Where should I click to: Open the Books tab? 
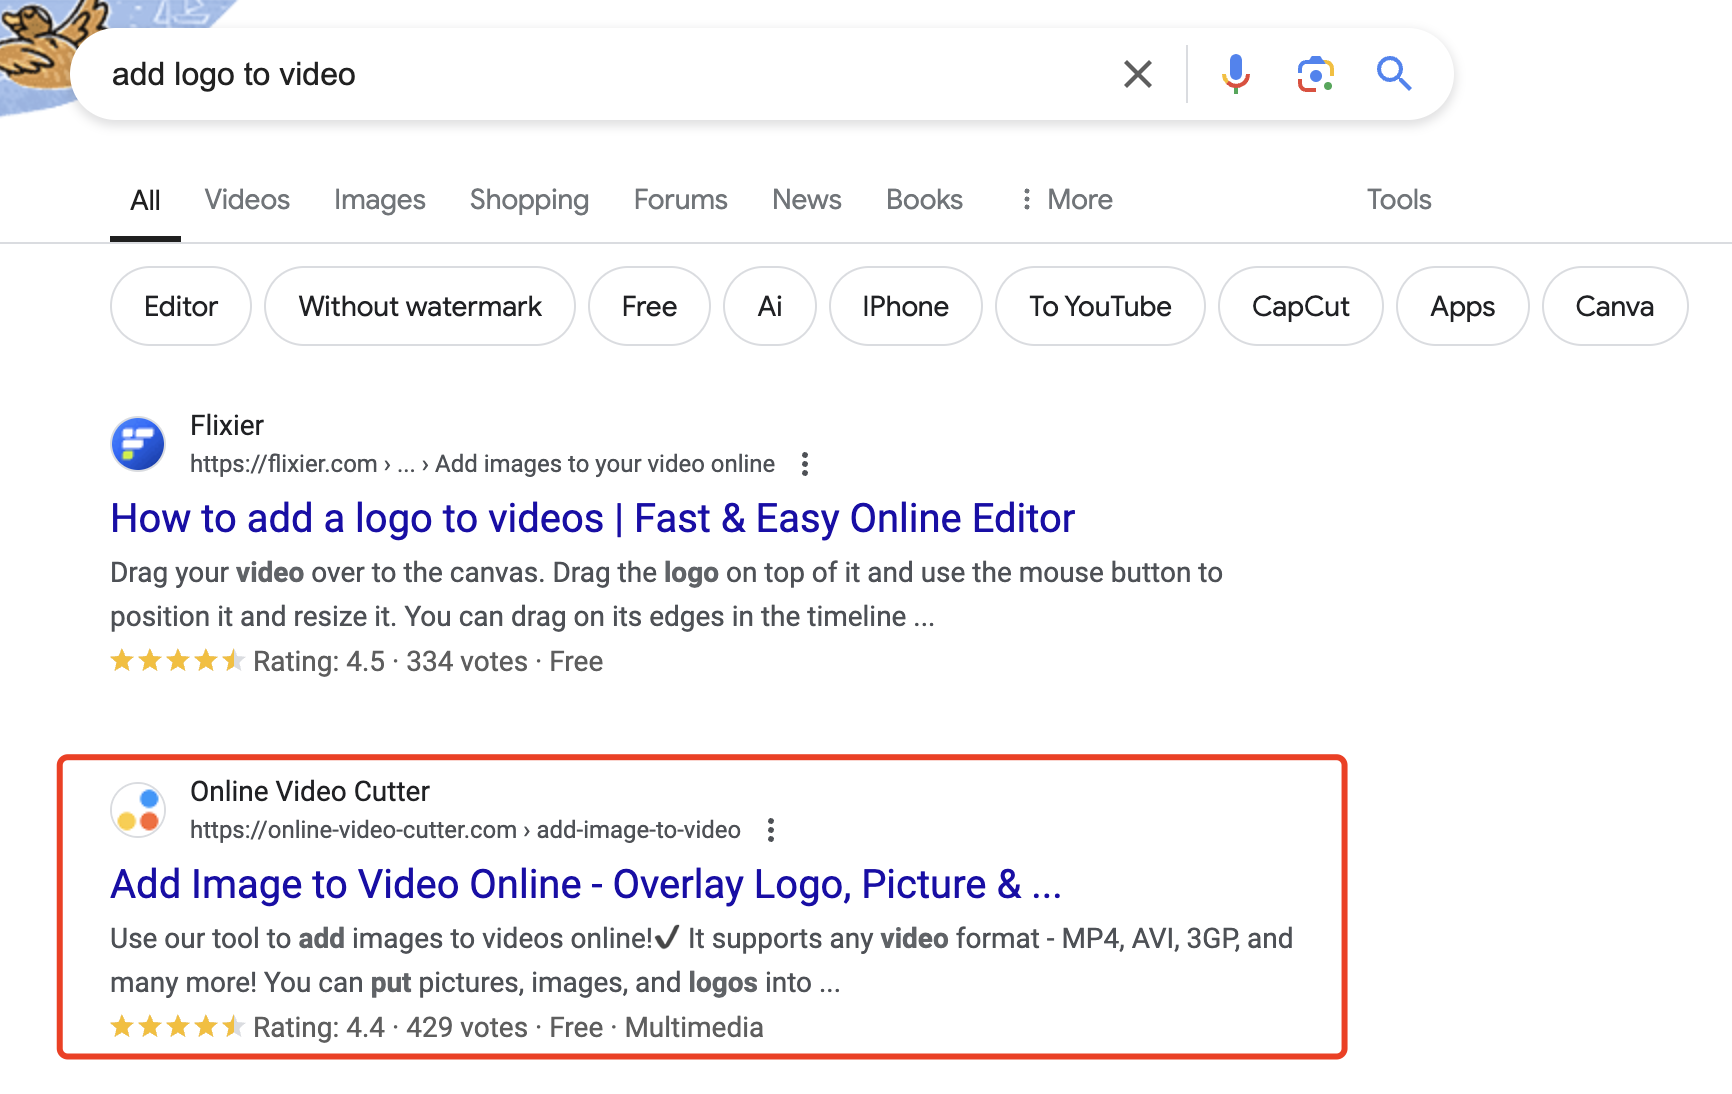pos(924,200)
